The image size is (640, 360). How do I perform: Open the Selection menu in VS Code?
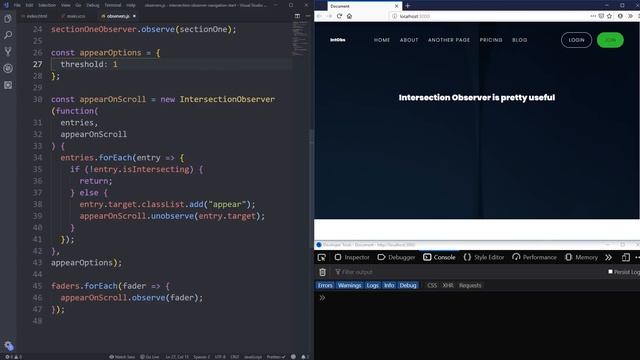click(x=47, y=5)
